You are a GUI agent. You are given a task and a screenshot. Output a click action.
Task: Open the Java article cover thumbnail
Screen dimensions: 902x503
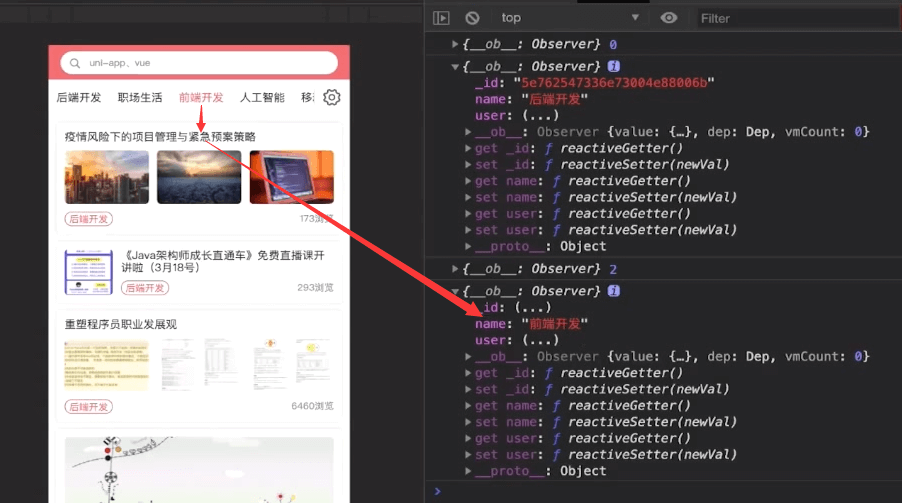tap(89, 272)
